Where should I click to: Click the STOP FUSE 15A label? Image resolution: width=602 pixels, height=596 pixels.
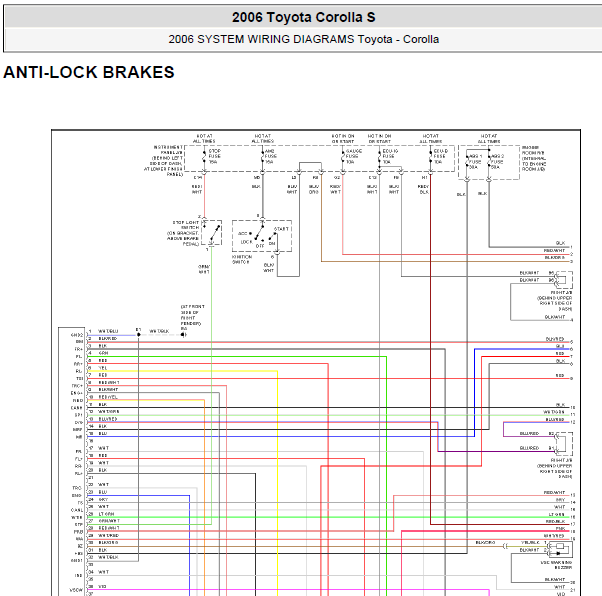coord(214,156)
